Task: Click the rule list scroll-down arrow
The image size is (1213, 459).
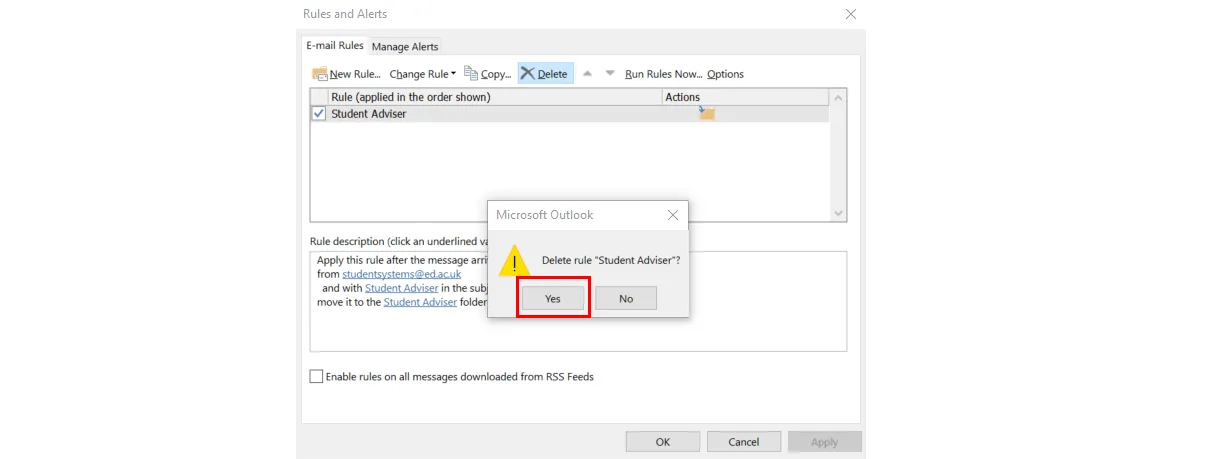Action: point(838,213)
